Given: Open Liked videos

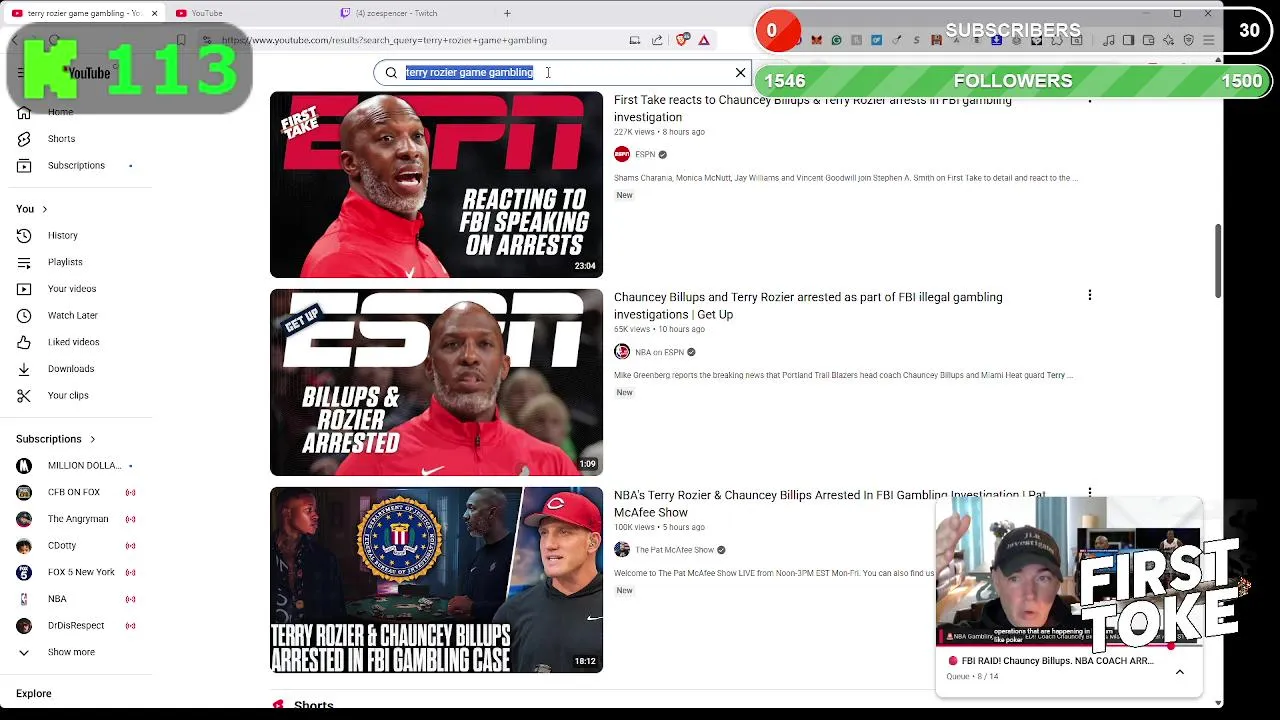Looking at the screenshot, I should [73, 342].
